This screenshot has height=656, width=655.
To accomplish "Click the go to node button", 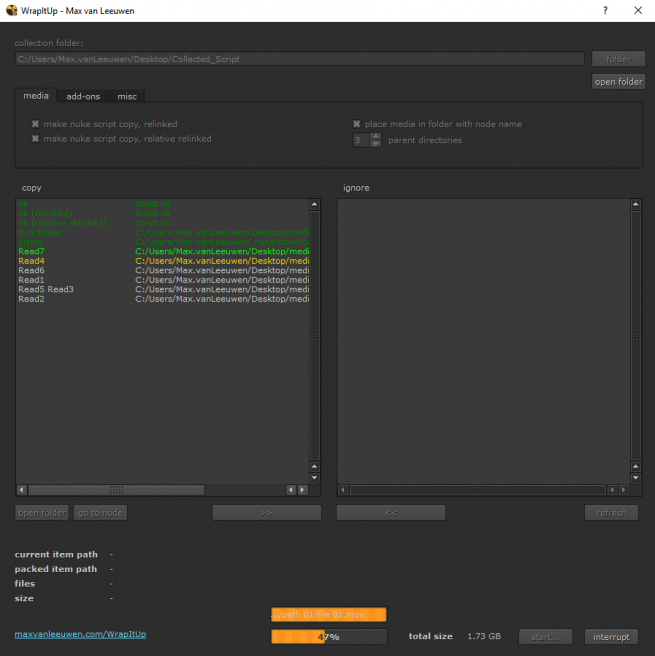I will click(x=100, y=512).
